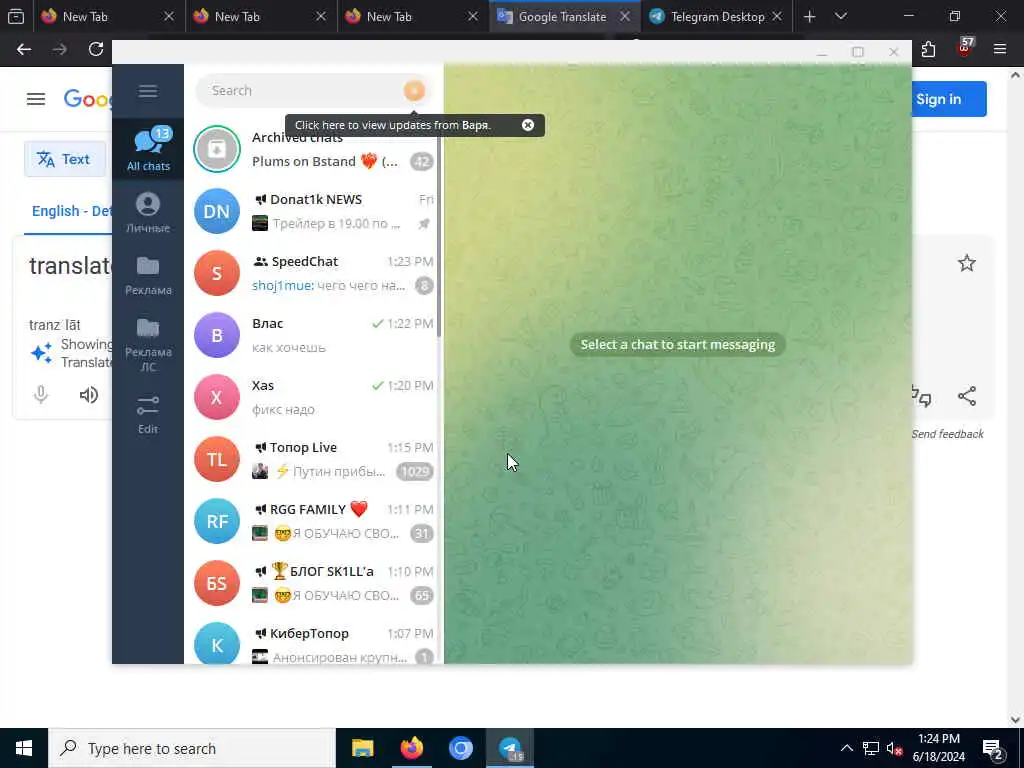This screenshot has height=768, width=1024.
Task: Open the Личные chat folder
Action: click(x=148, y=213)
